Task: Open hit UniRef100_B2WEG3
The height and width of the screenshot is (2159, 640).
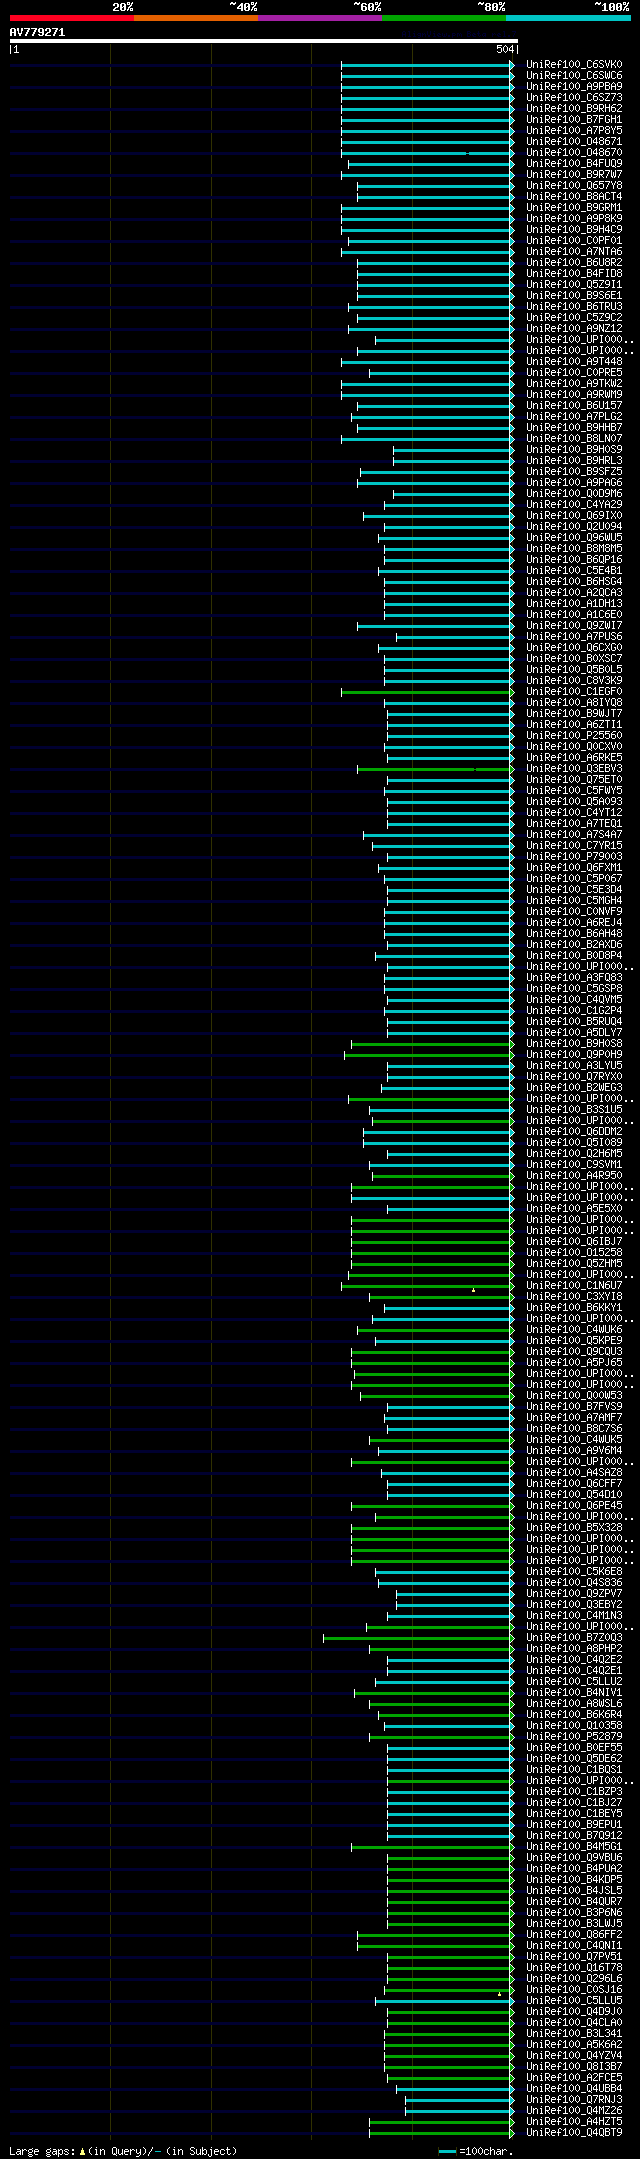Action: (574, 1087)
